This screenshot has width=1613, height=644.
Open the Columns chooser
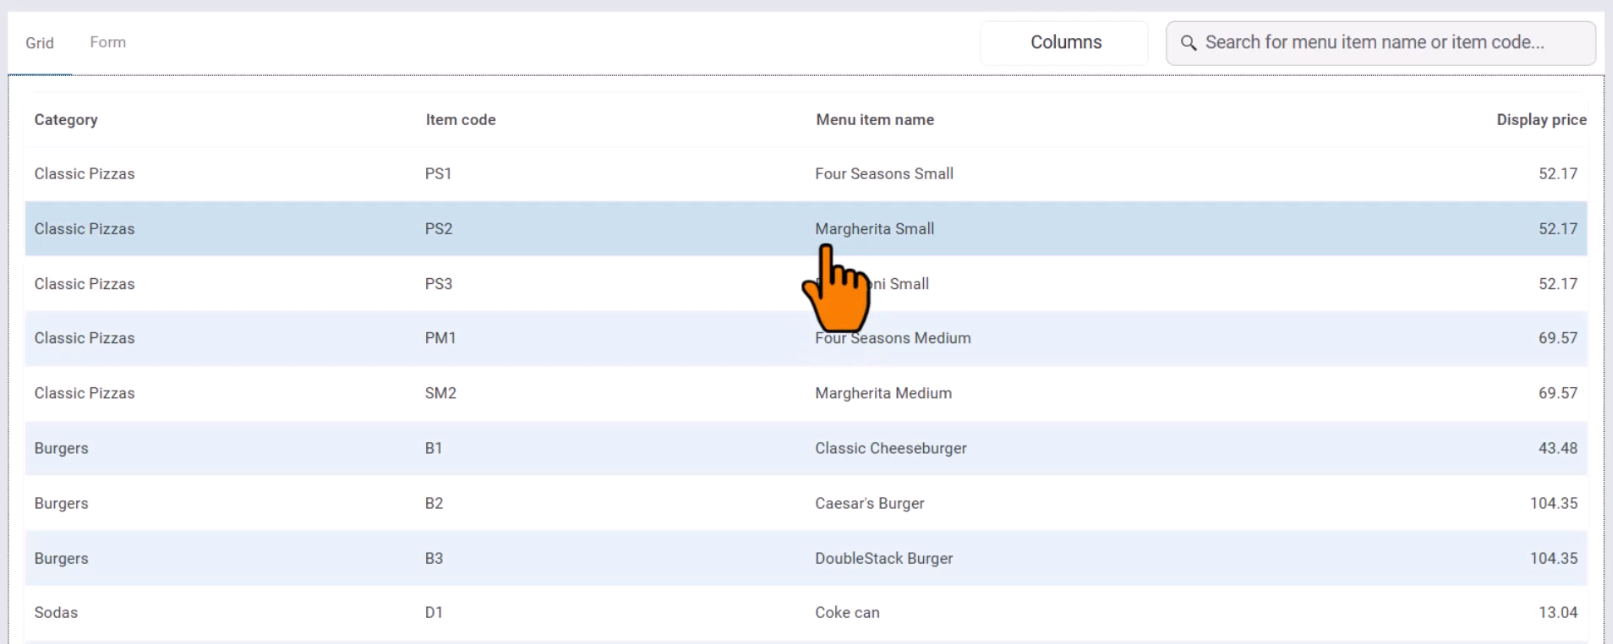(1065, 43)
